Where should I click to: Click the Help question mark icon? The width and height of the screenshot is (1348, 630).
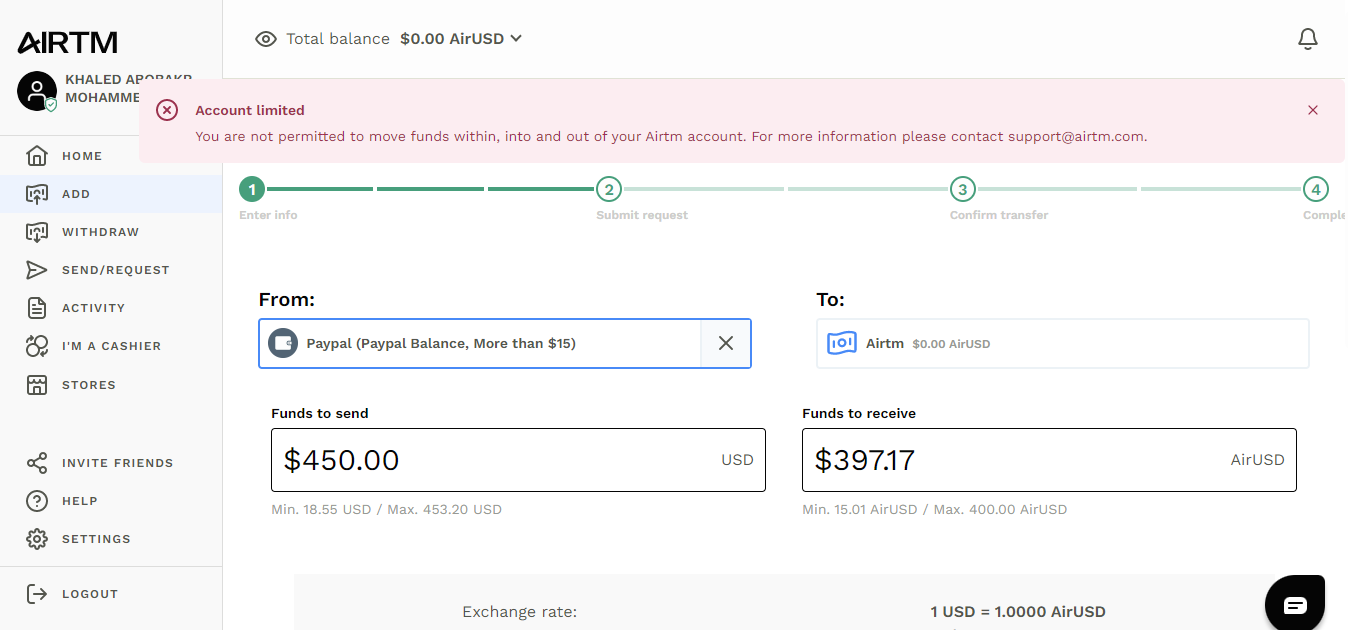[x=37, y=501]
